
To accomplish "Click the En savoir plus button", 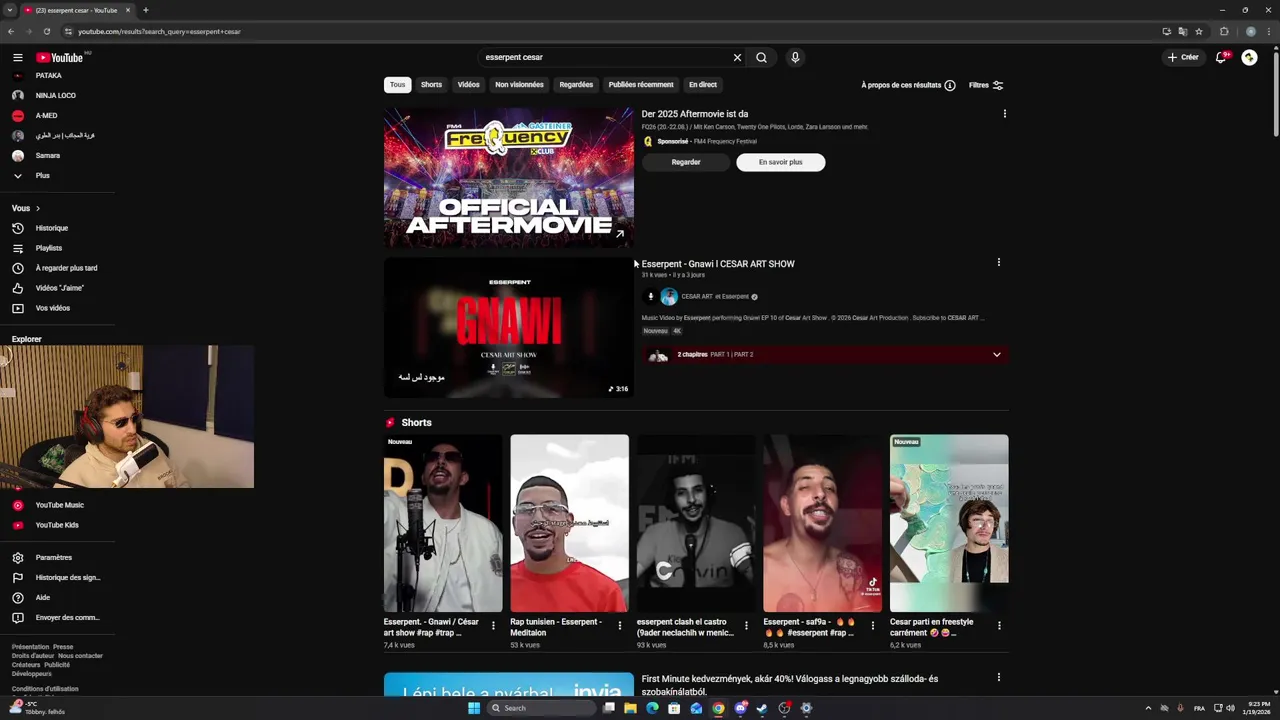I will pyautogui.click(x=780, y=162).
